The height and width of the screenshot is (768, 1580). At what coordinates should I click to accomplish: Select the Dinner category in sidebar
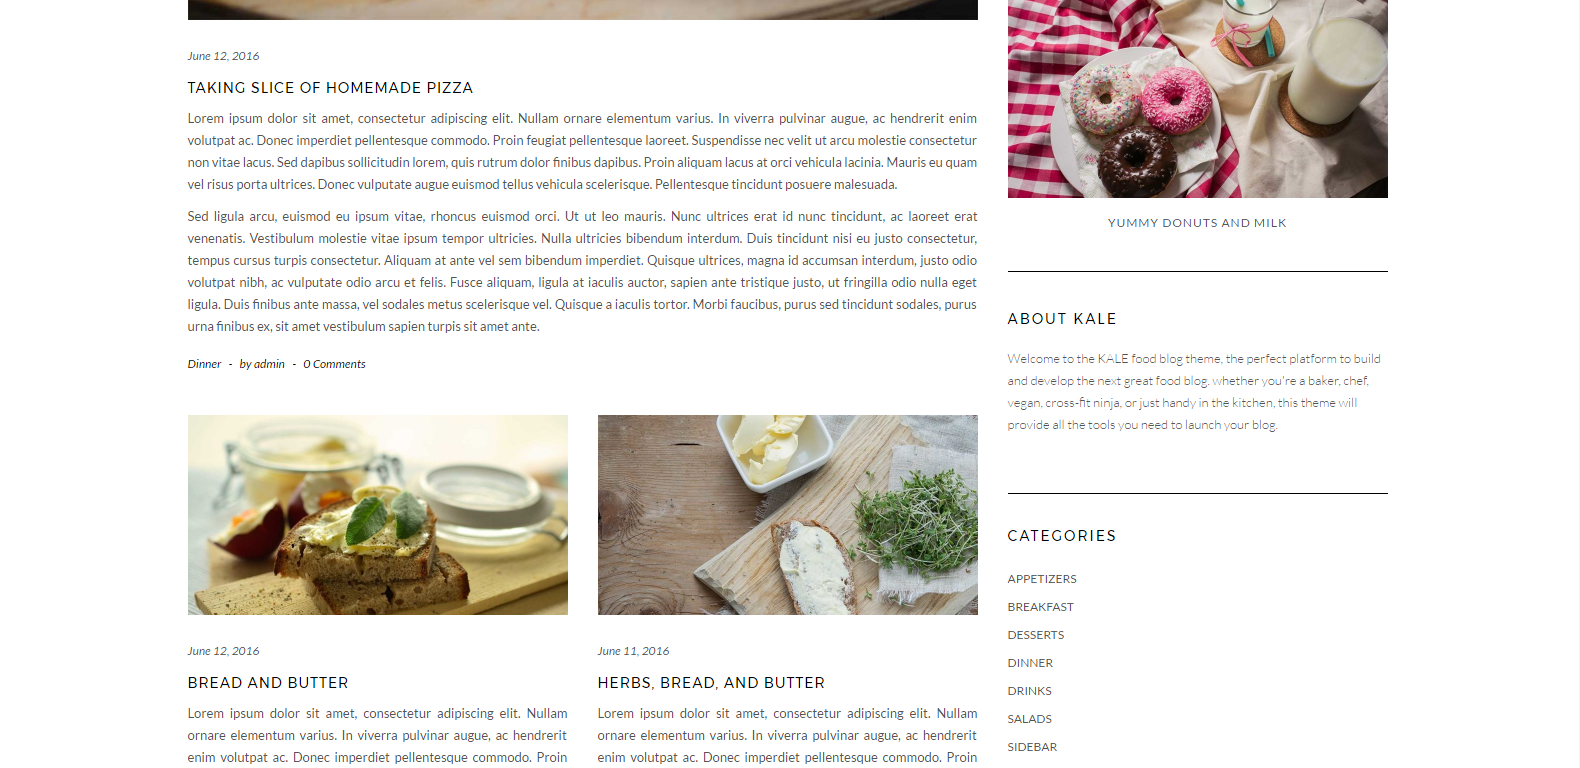tap(1030, 663)
